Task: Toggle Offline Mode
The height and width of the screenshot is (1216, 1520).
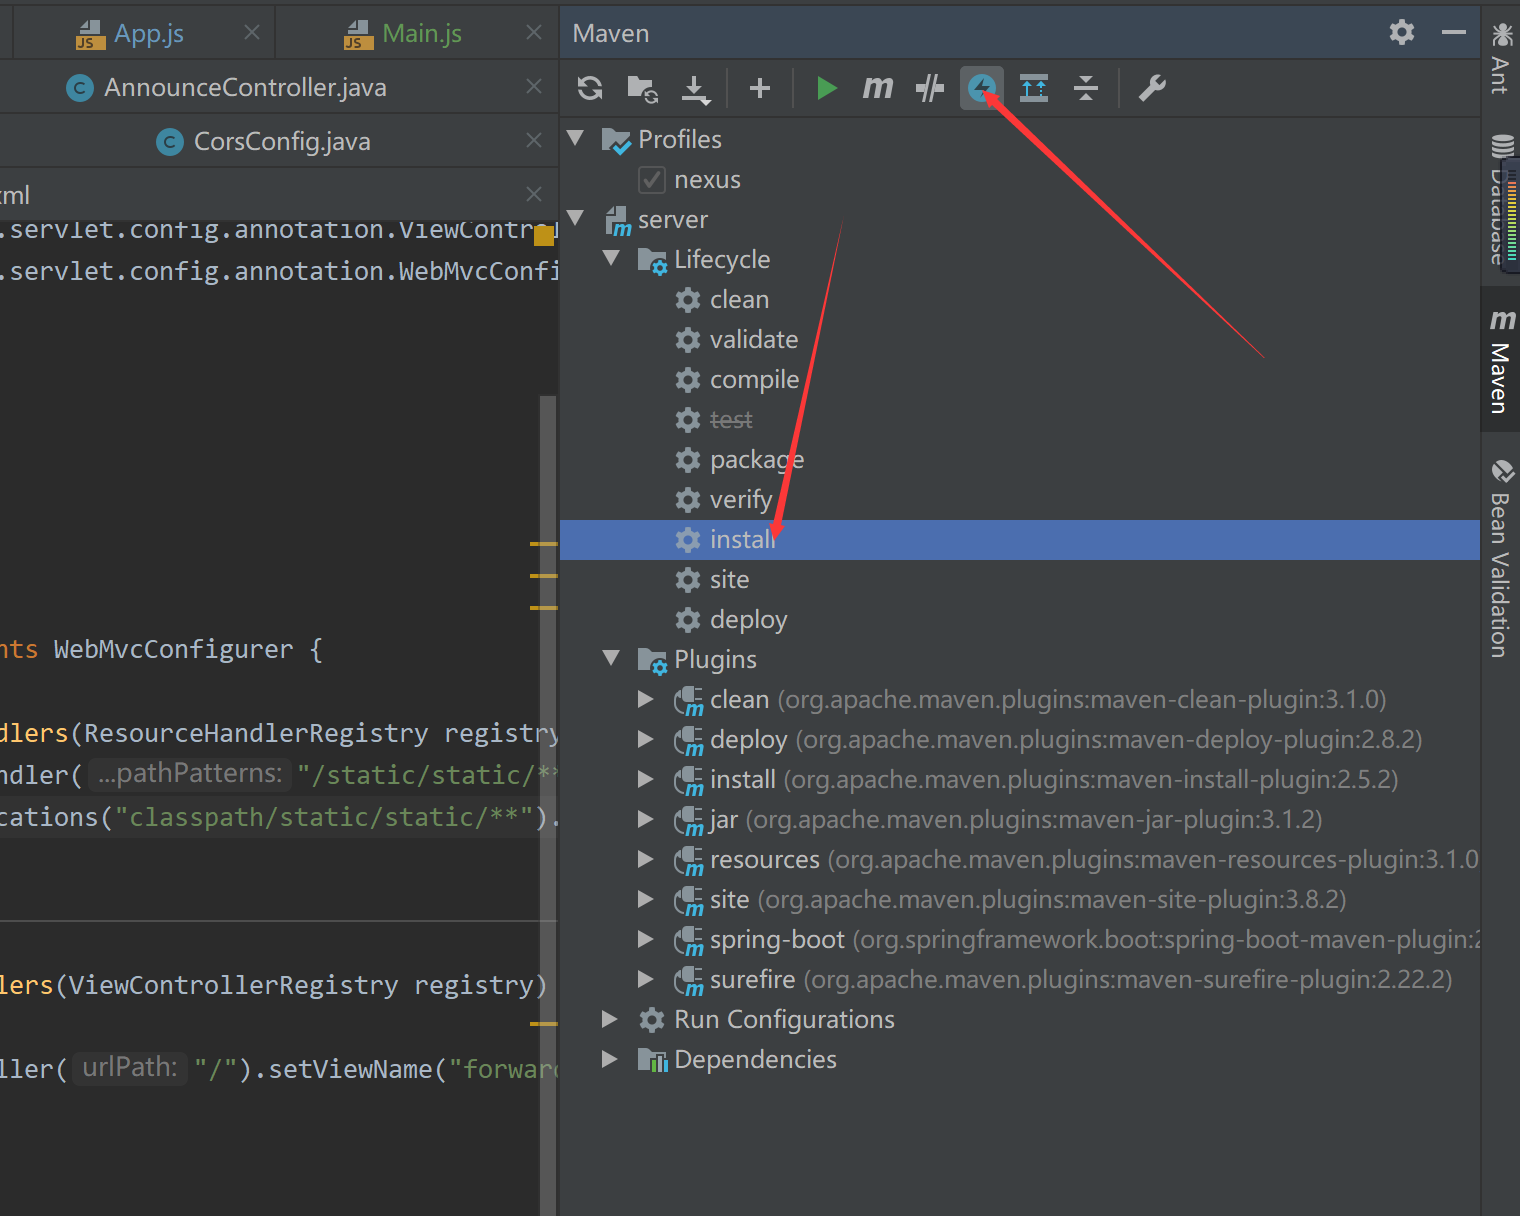Action: [981, 88]
